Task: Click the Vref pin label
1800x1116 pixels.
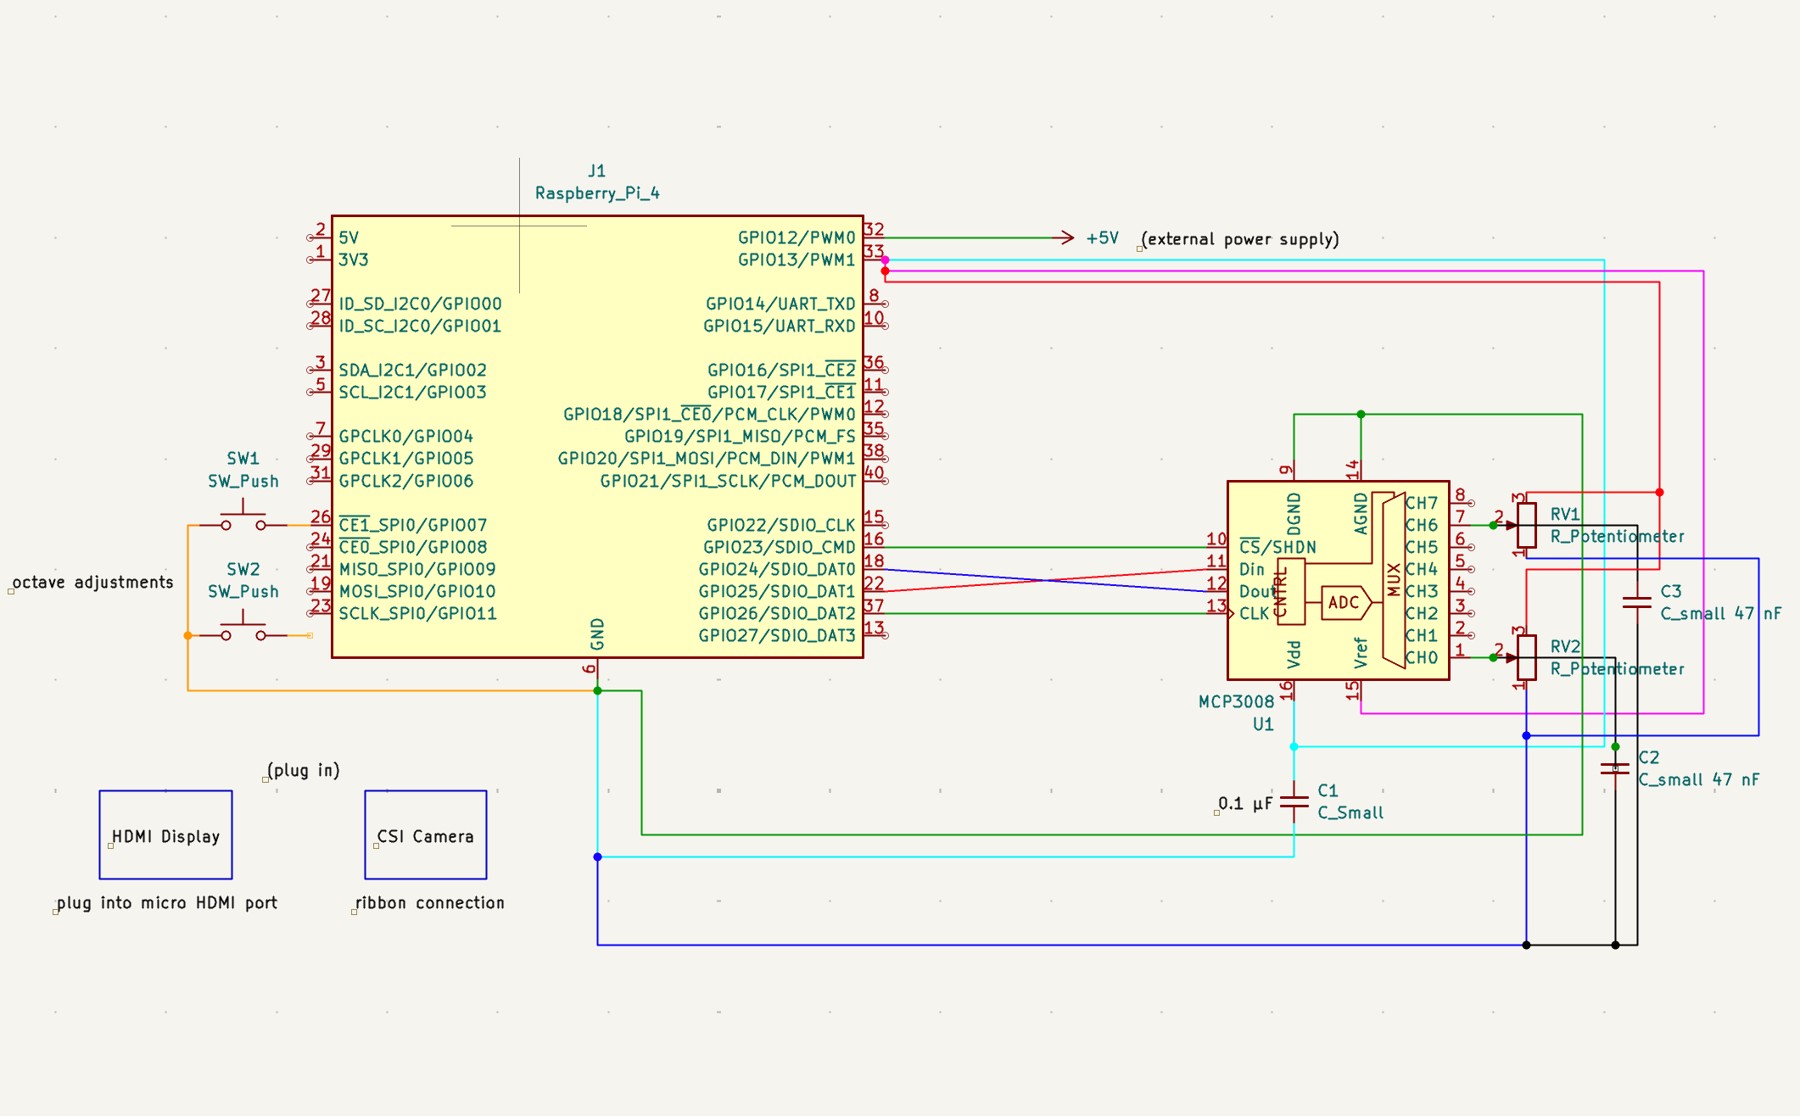Action: pos(1360,653)
